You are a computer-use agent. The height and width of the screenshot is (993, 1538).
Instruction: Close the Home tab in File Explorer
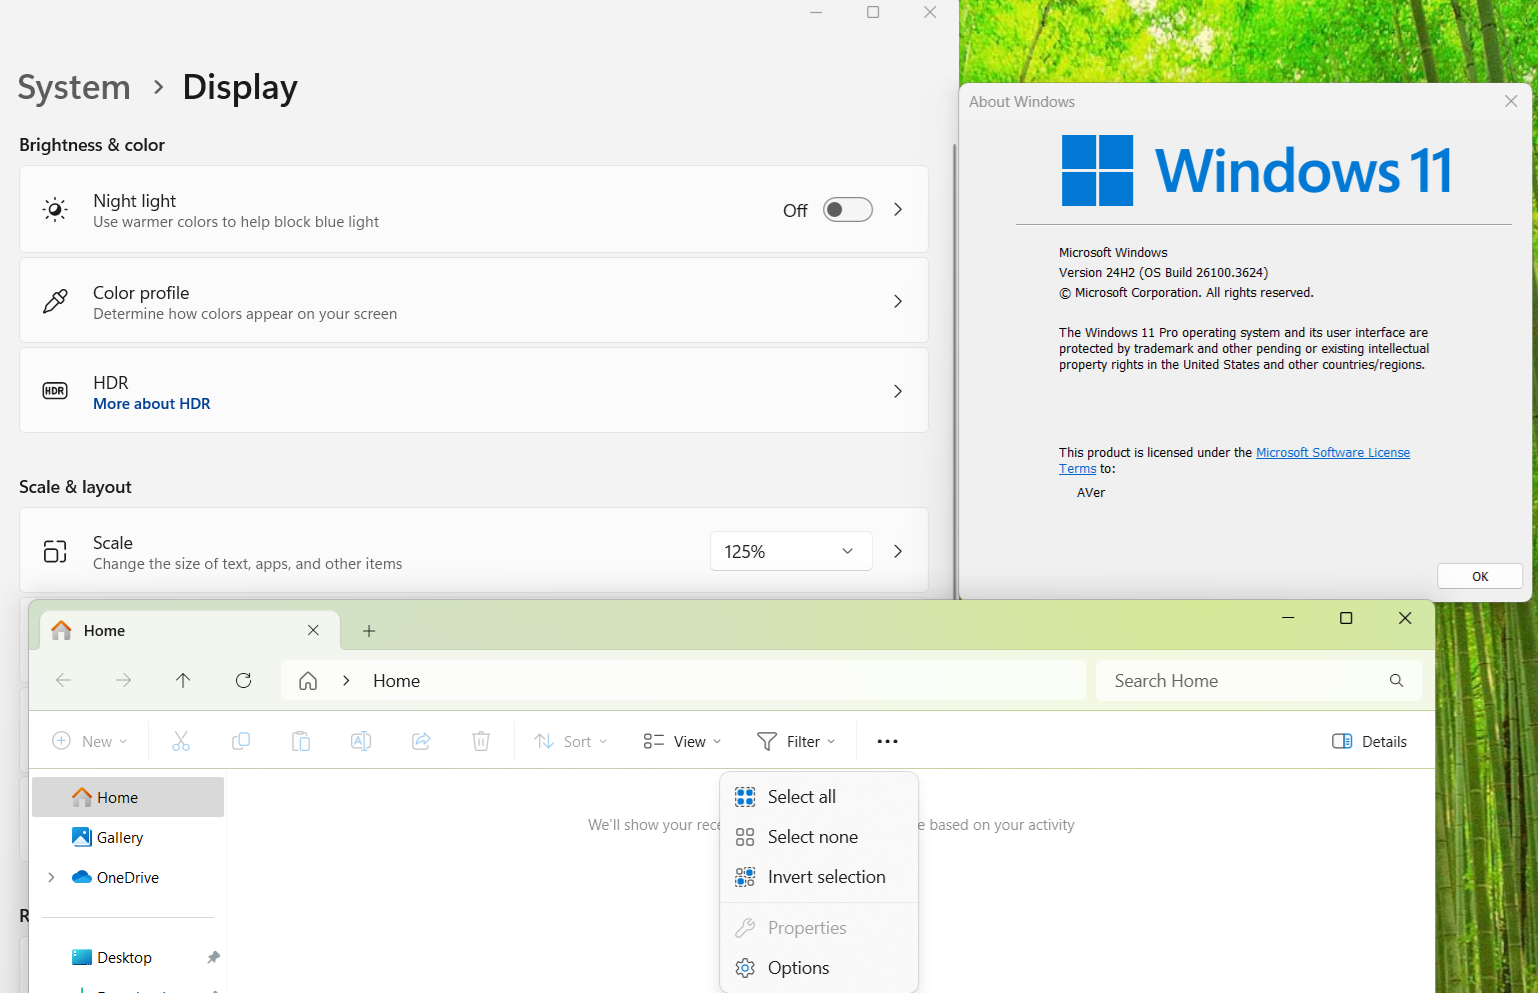(x=313, y=630)
